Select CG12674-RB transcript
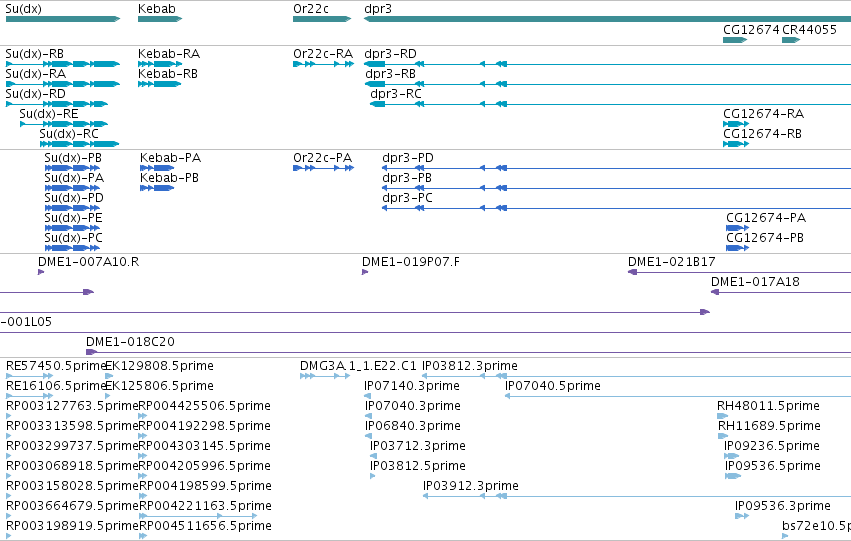 [x=736, y=144]
